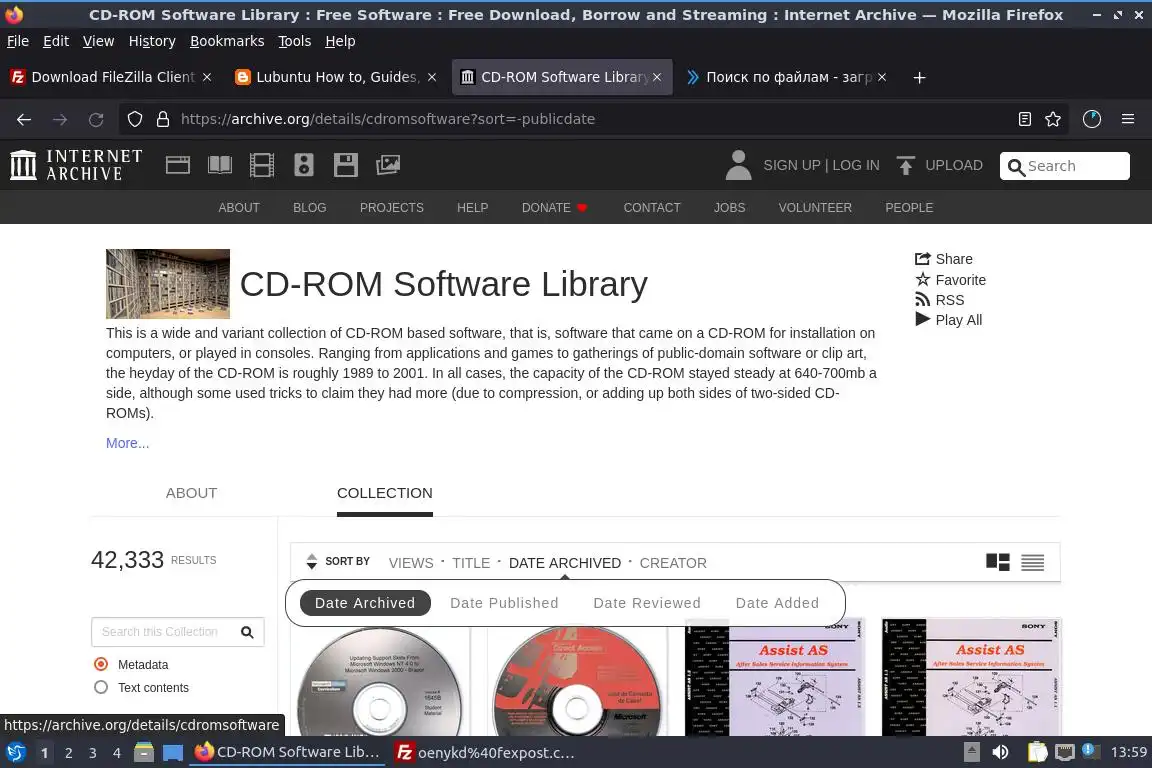Choose Date Added sort option
Screen dimensions: 1152x768
pyautogui.click(x=777, y=603)
